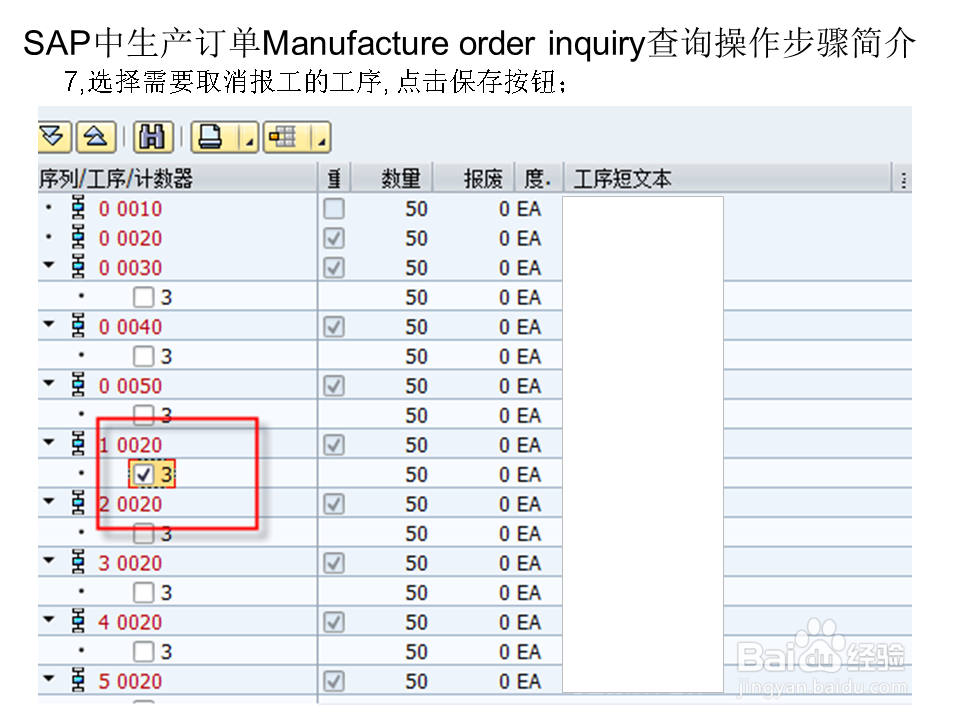
Task: Click the 度. unit column header
Action: (x=539, y=178)
